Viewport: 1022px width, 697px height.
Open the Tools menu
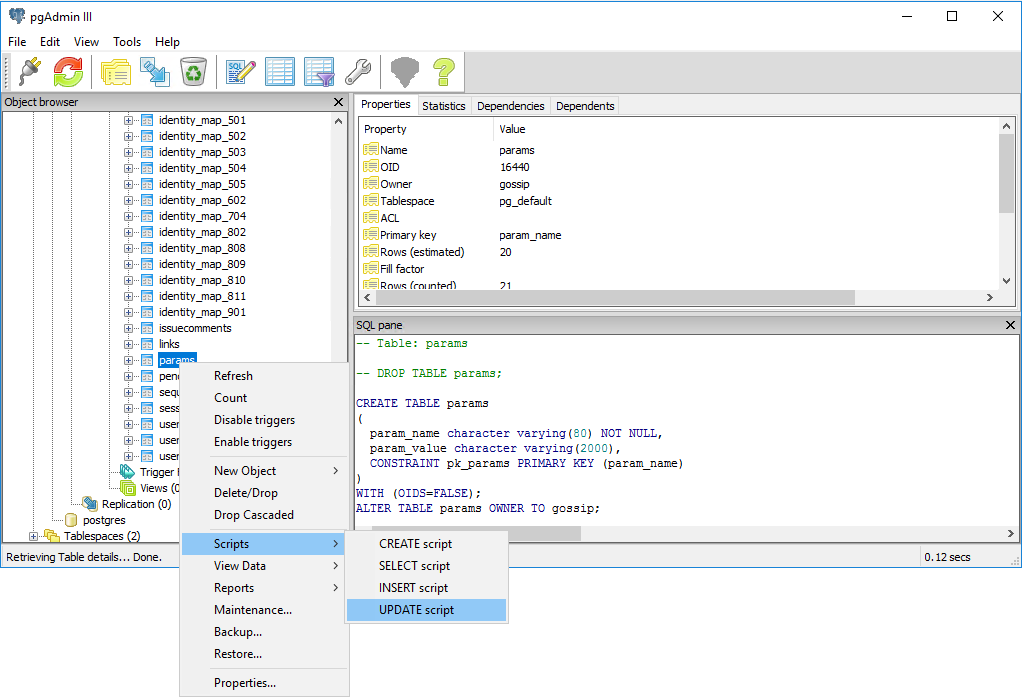[126, 42]
